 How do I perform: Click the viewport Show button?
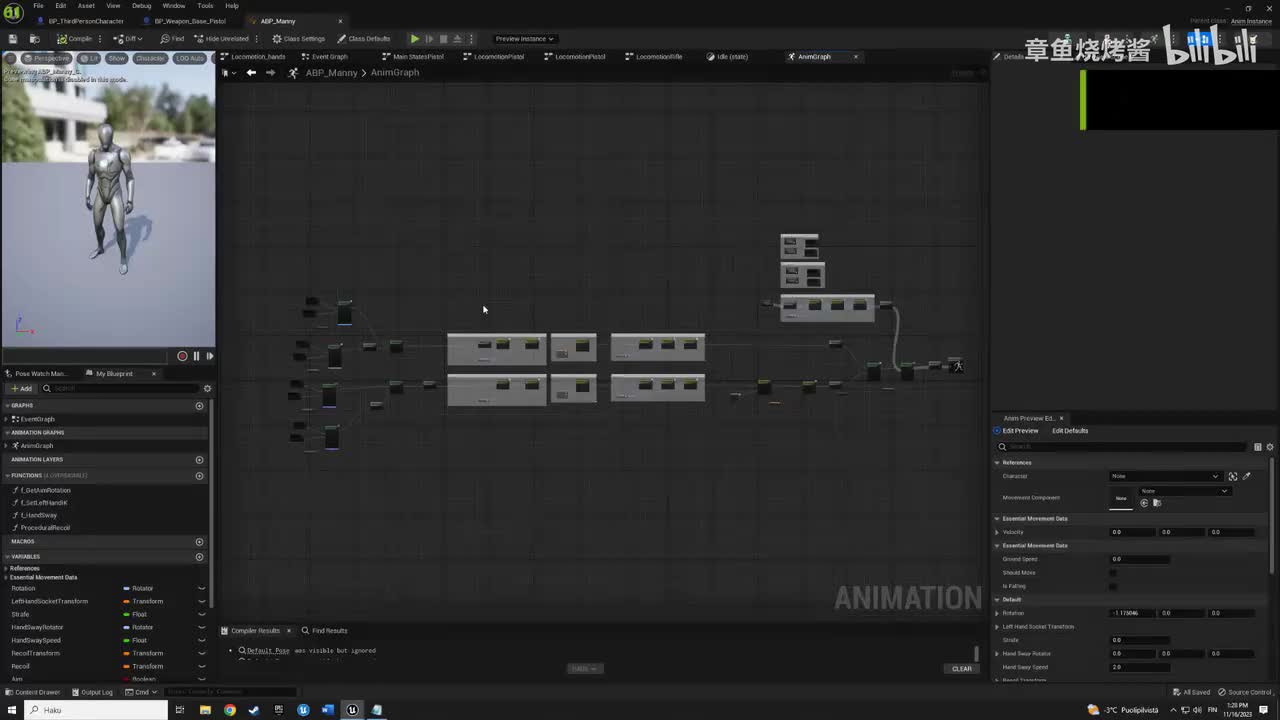117,58
